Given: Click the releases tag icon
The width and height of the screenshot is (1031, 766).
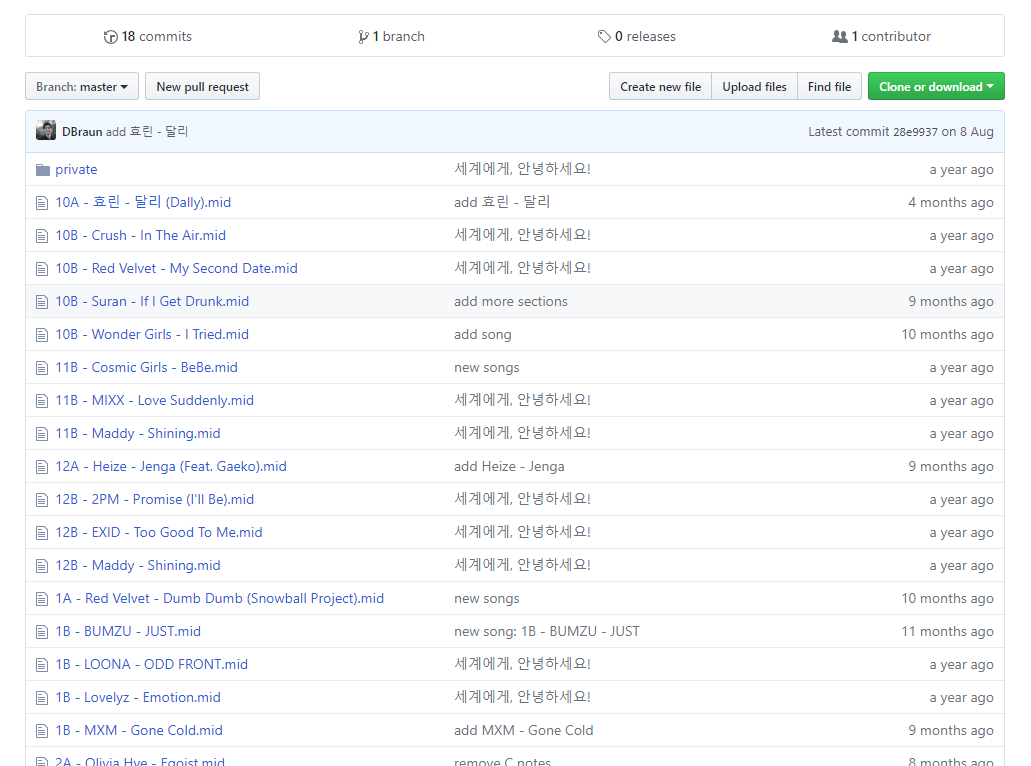Looking at the screenshot, I should (x=604, y=37).
